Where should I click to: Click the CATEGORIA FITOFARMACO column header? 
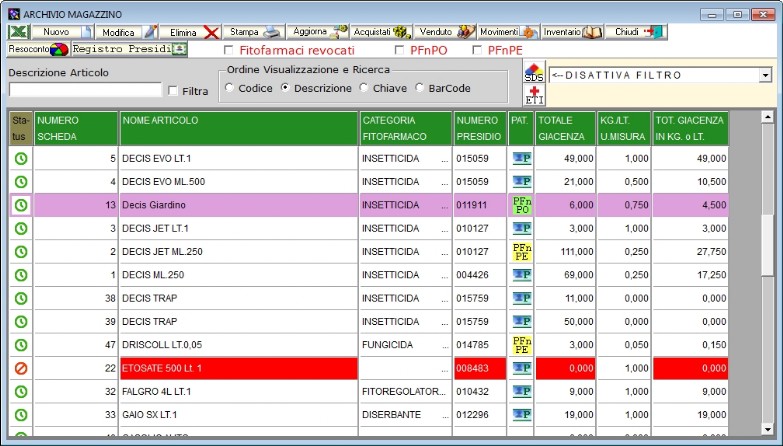[405, 128]
